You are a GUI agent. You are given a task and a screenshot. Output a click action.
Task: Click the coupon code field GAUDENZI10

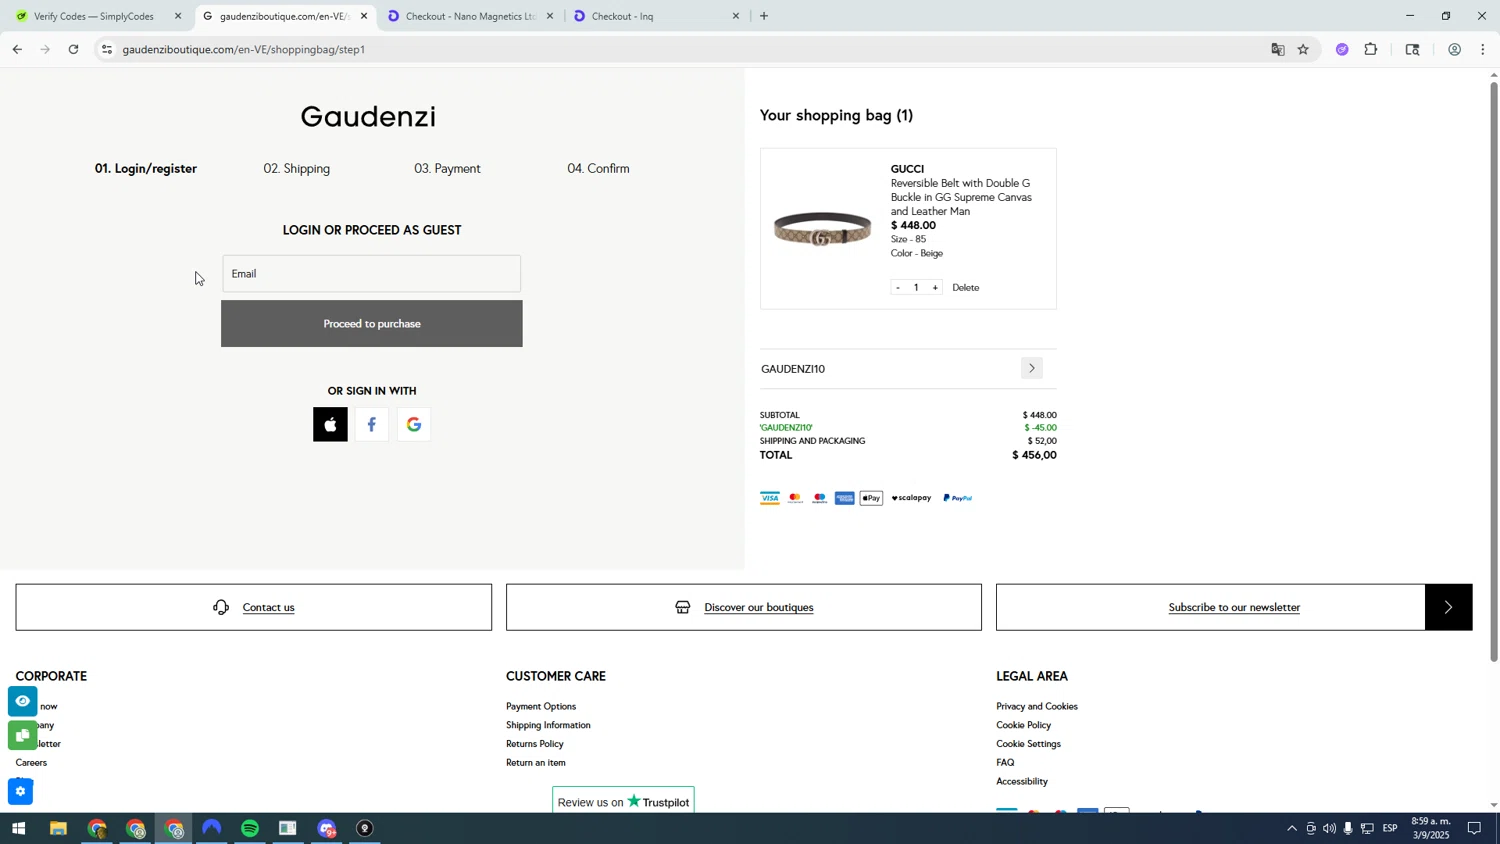pyautogui.click(x=888, y=369)
